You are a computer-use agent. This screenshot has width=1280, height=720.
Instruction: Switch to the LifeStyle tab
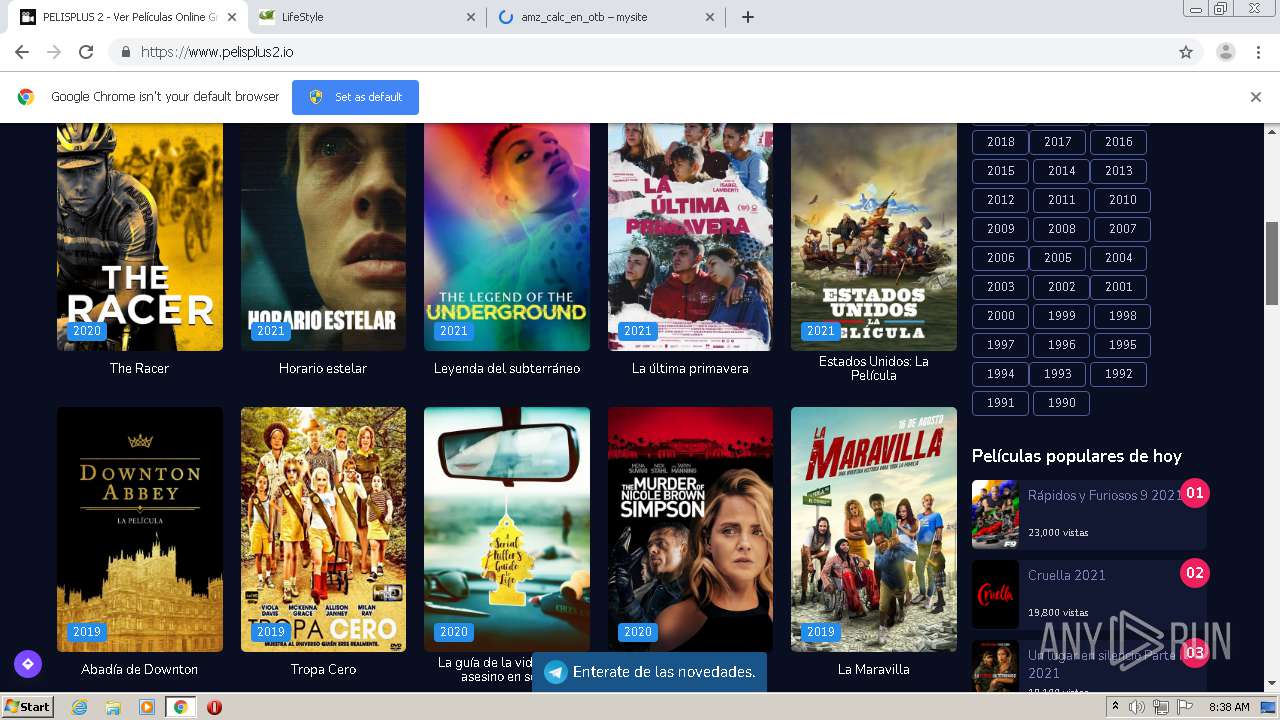(366, 17)
